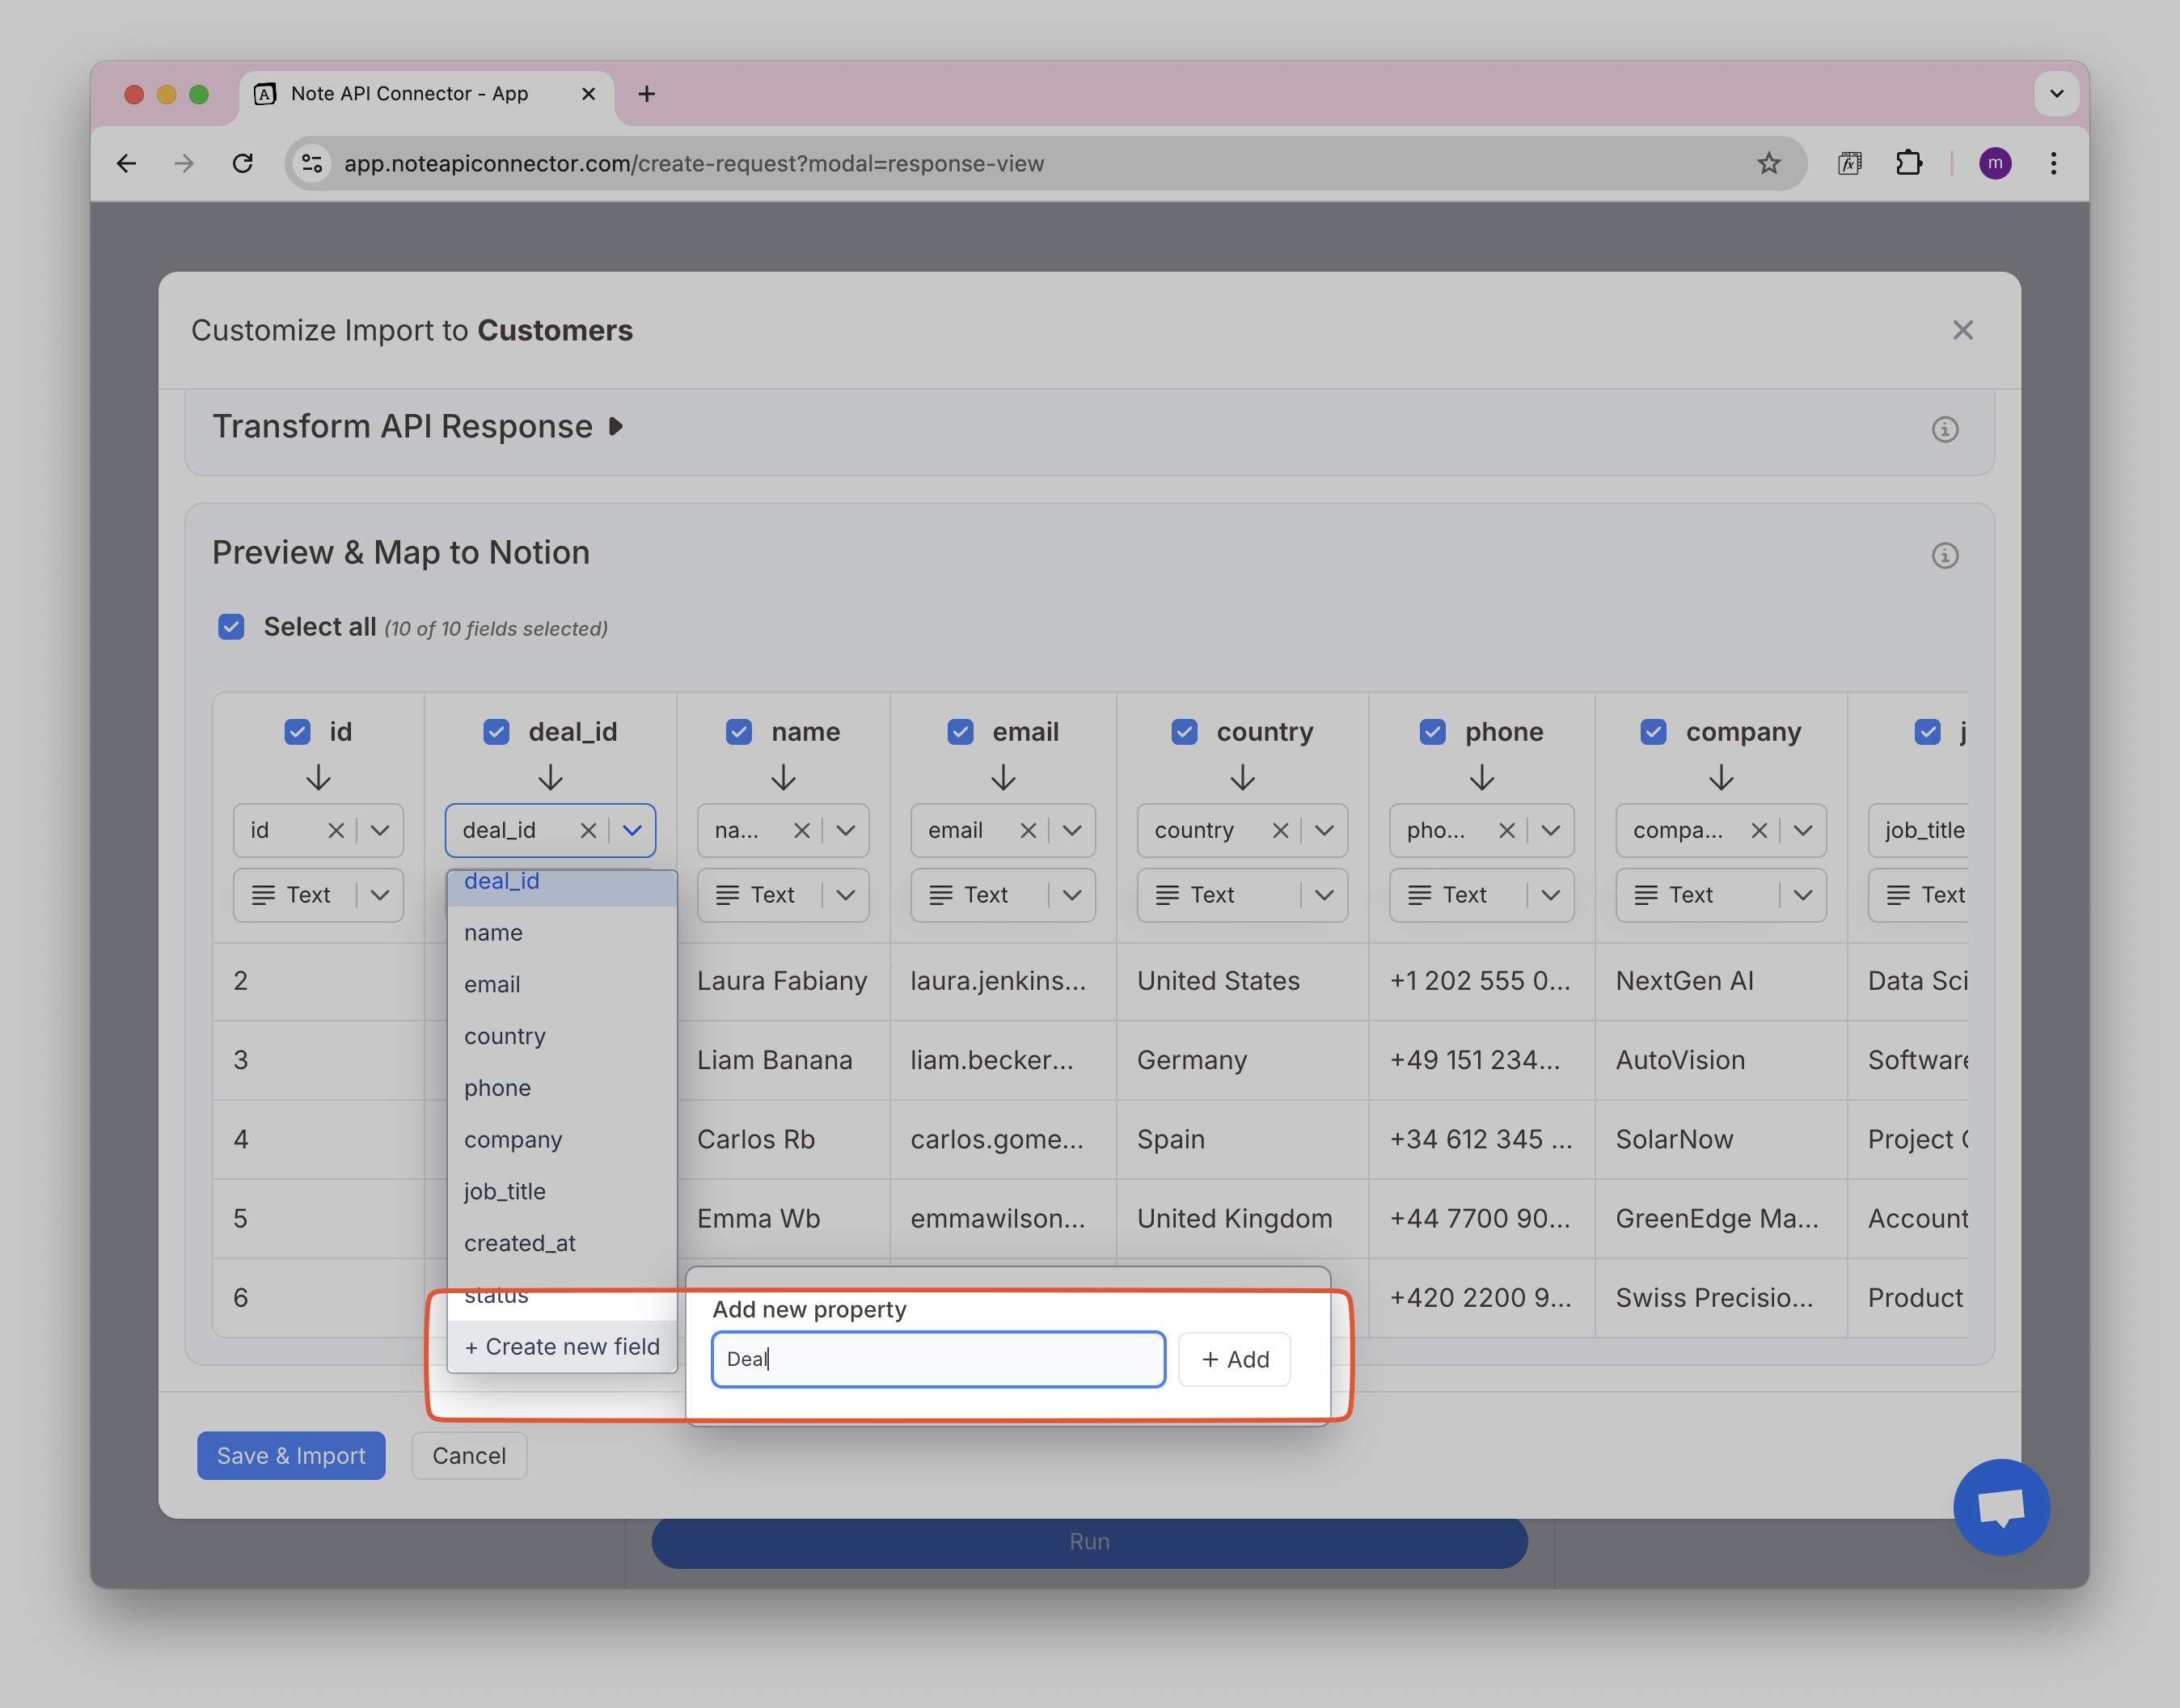This screenshot has height=1708, width=2180.
Task: Open browser extensions puzzle icon
Action: pos(1908,163)
